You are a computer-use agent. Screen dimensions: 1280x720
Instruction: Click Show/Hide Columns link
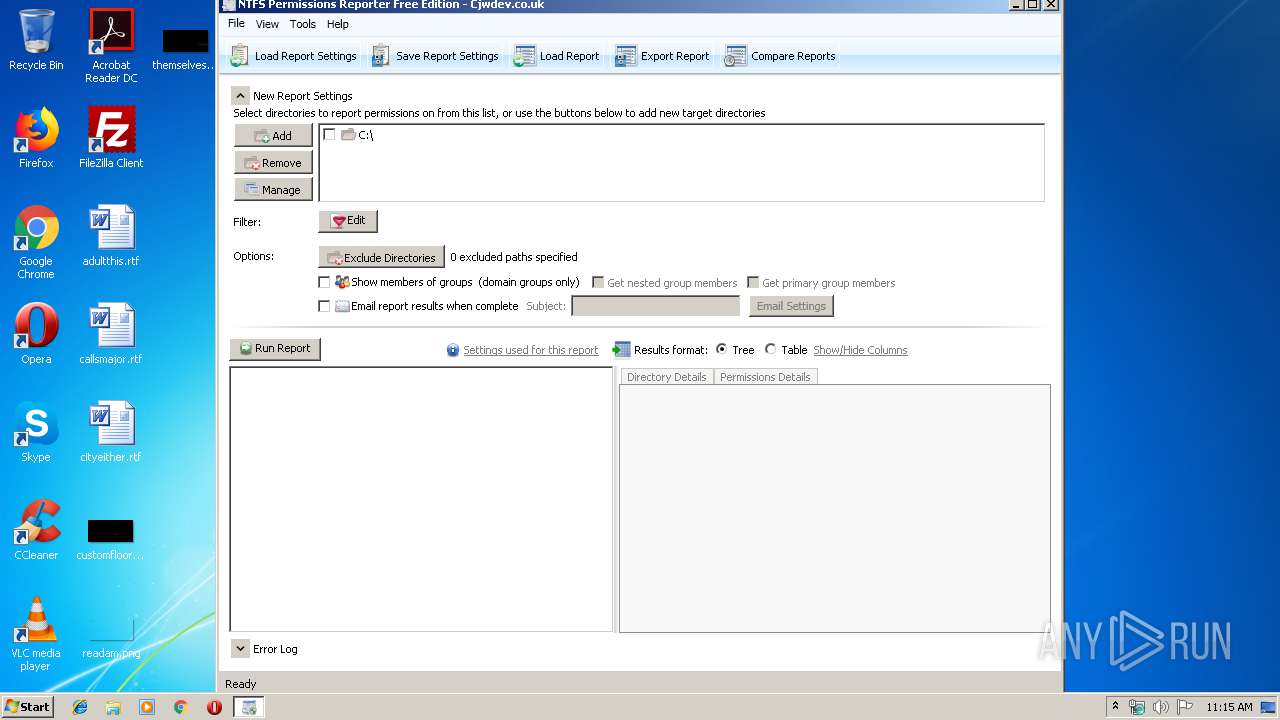[x=860, y=350]
